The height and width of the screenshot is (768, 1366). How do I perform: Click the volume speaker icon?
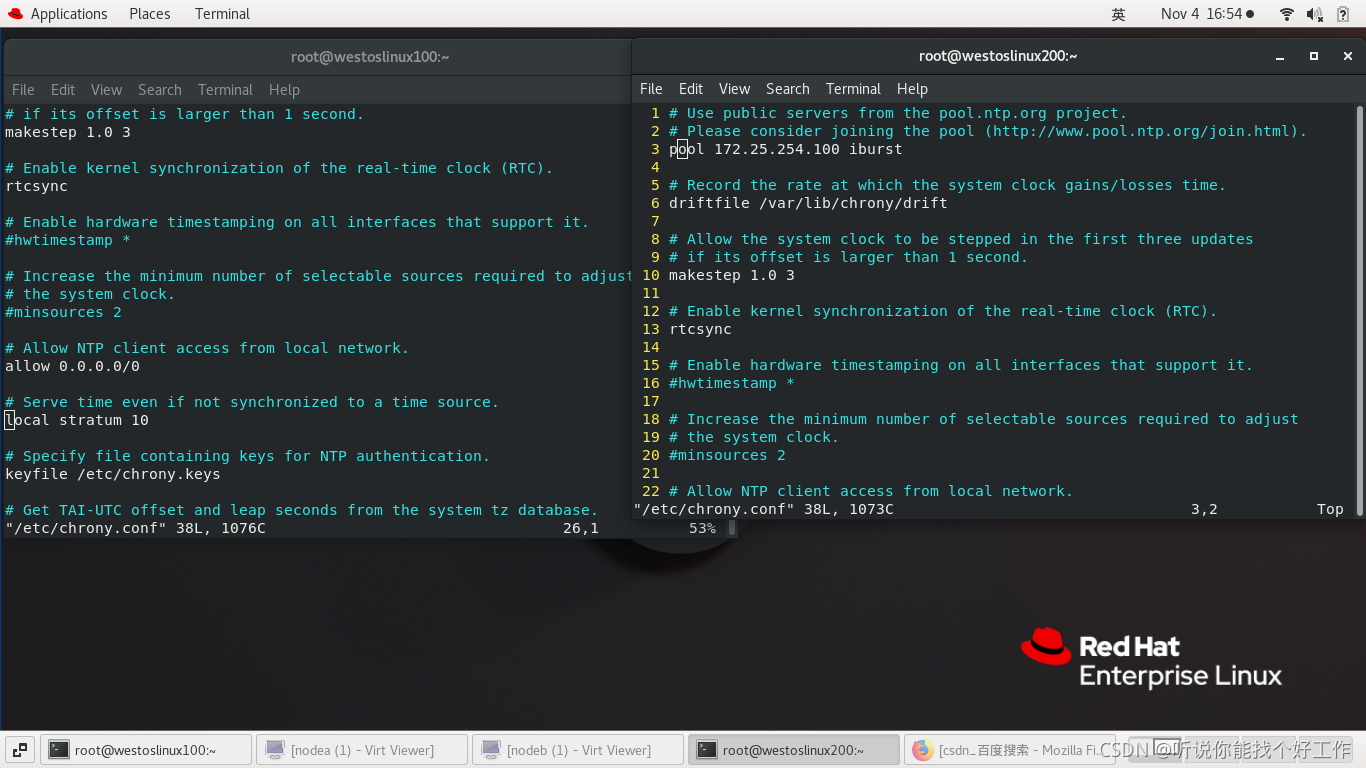point(1315,14)
